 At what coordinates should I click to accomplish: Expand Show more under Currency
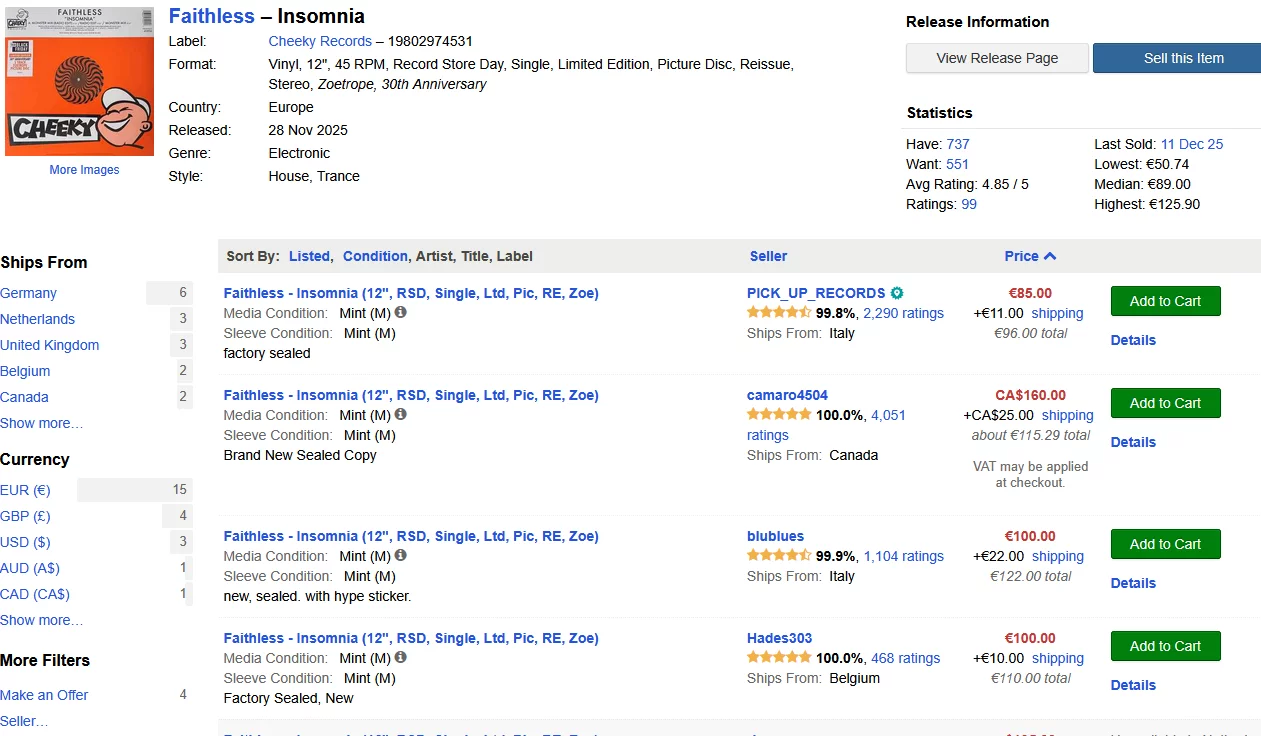pyautogui.click(x=42, y=620)
